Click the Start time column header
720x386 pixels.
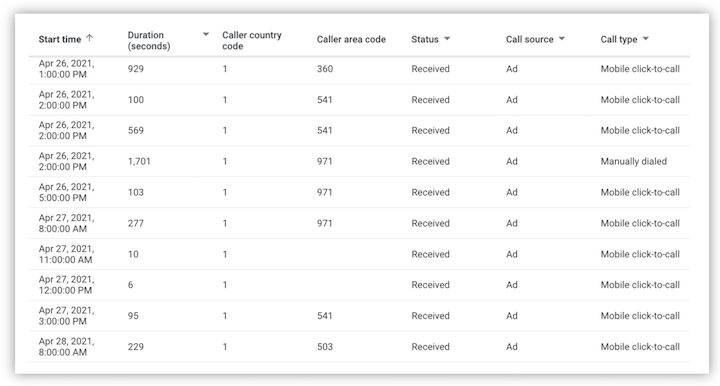coord(60,39)
